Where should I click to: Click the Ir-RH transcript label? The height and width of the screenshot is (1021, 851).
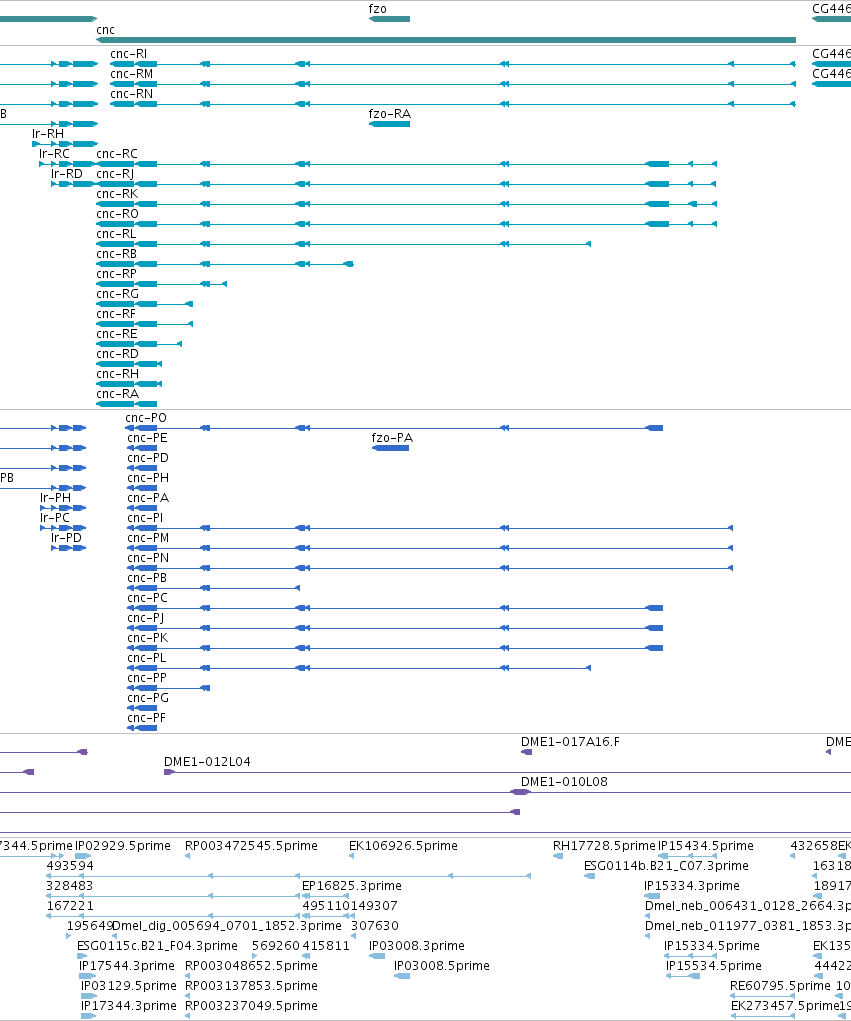pos(48,134)
